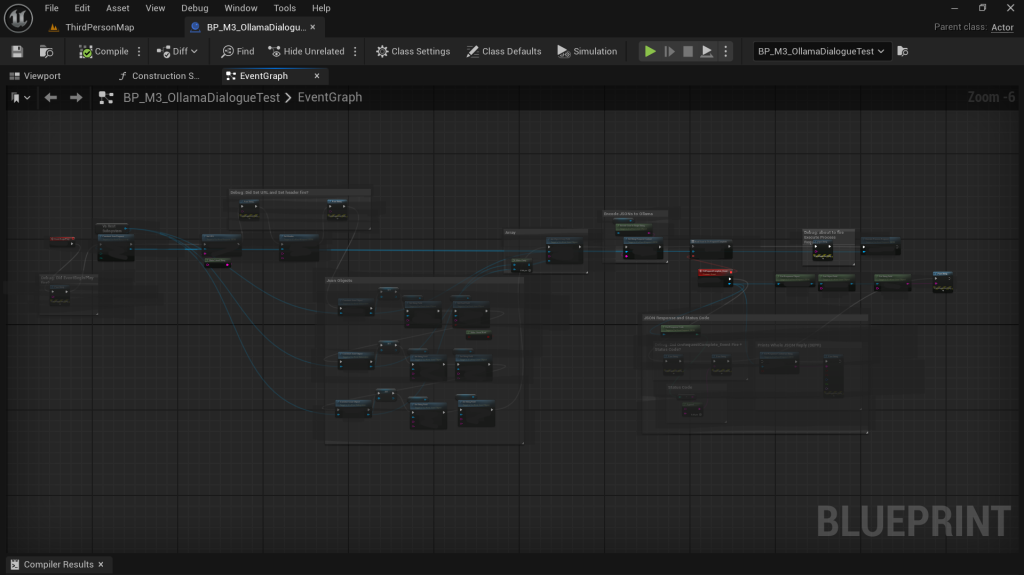Click the Browse to asset icon

[x=46, y=51]
